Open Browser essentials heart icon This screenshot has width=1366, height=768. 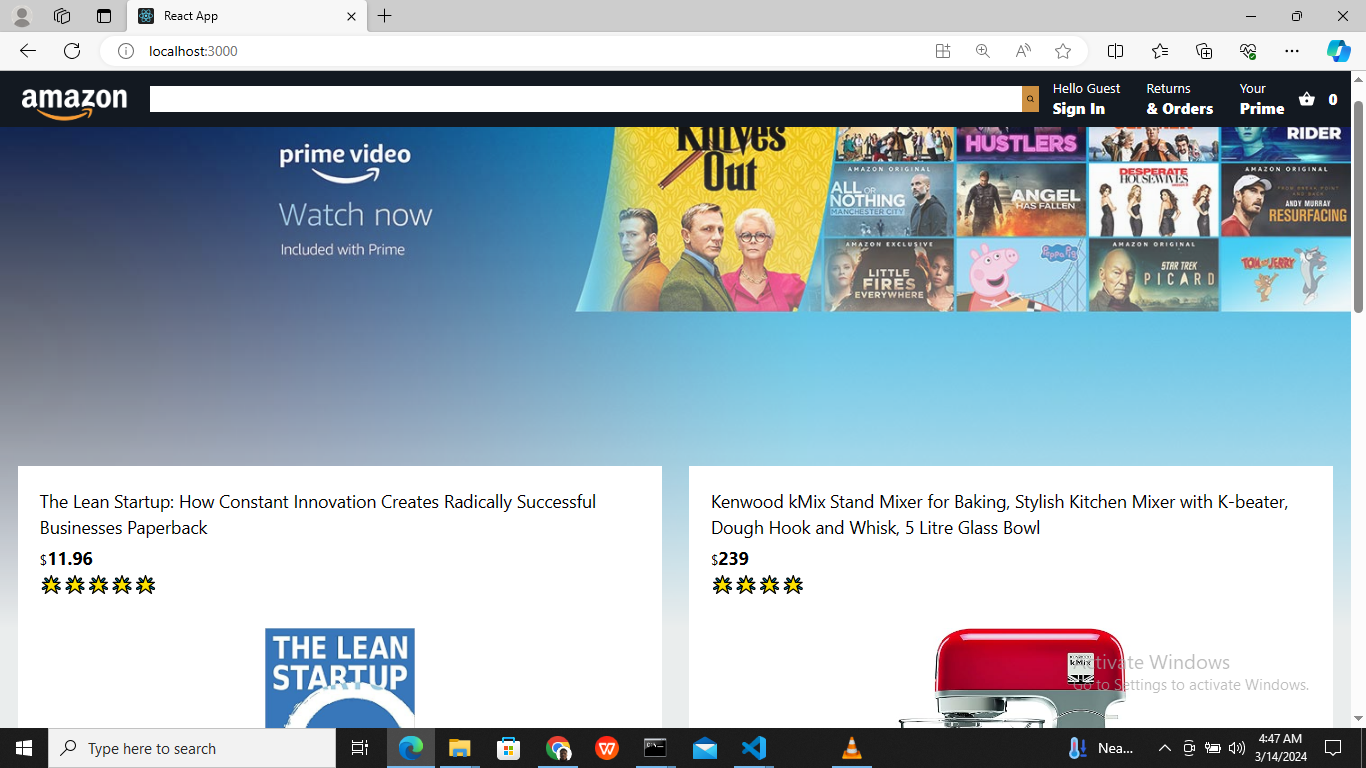coord(1248,51)
